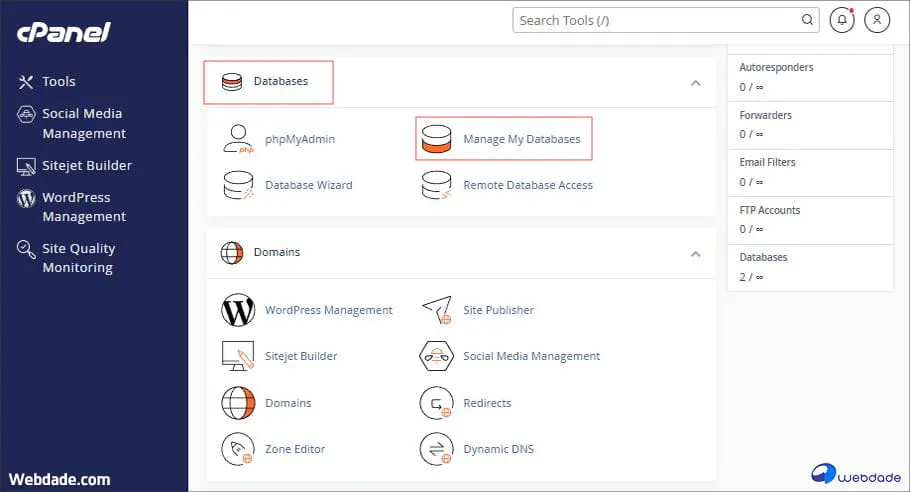This screenshot has height=492, width=910.
Task: Click Sitejet Builder icon in Domains
Action: (x=238, y=356)
